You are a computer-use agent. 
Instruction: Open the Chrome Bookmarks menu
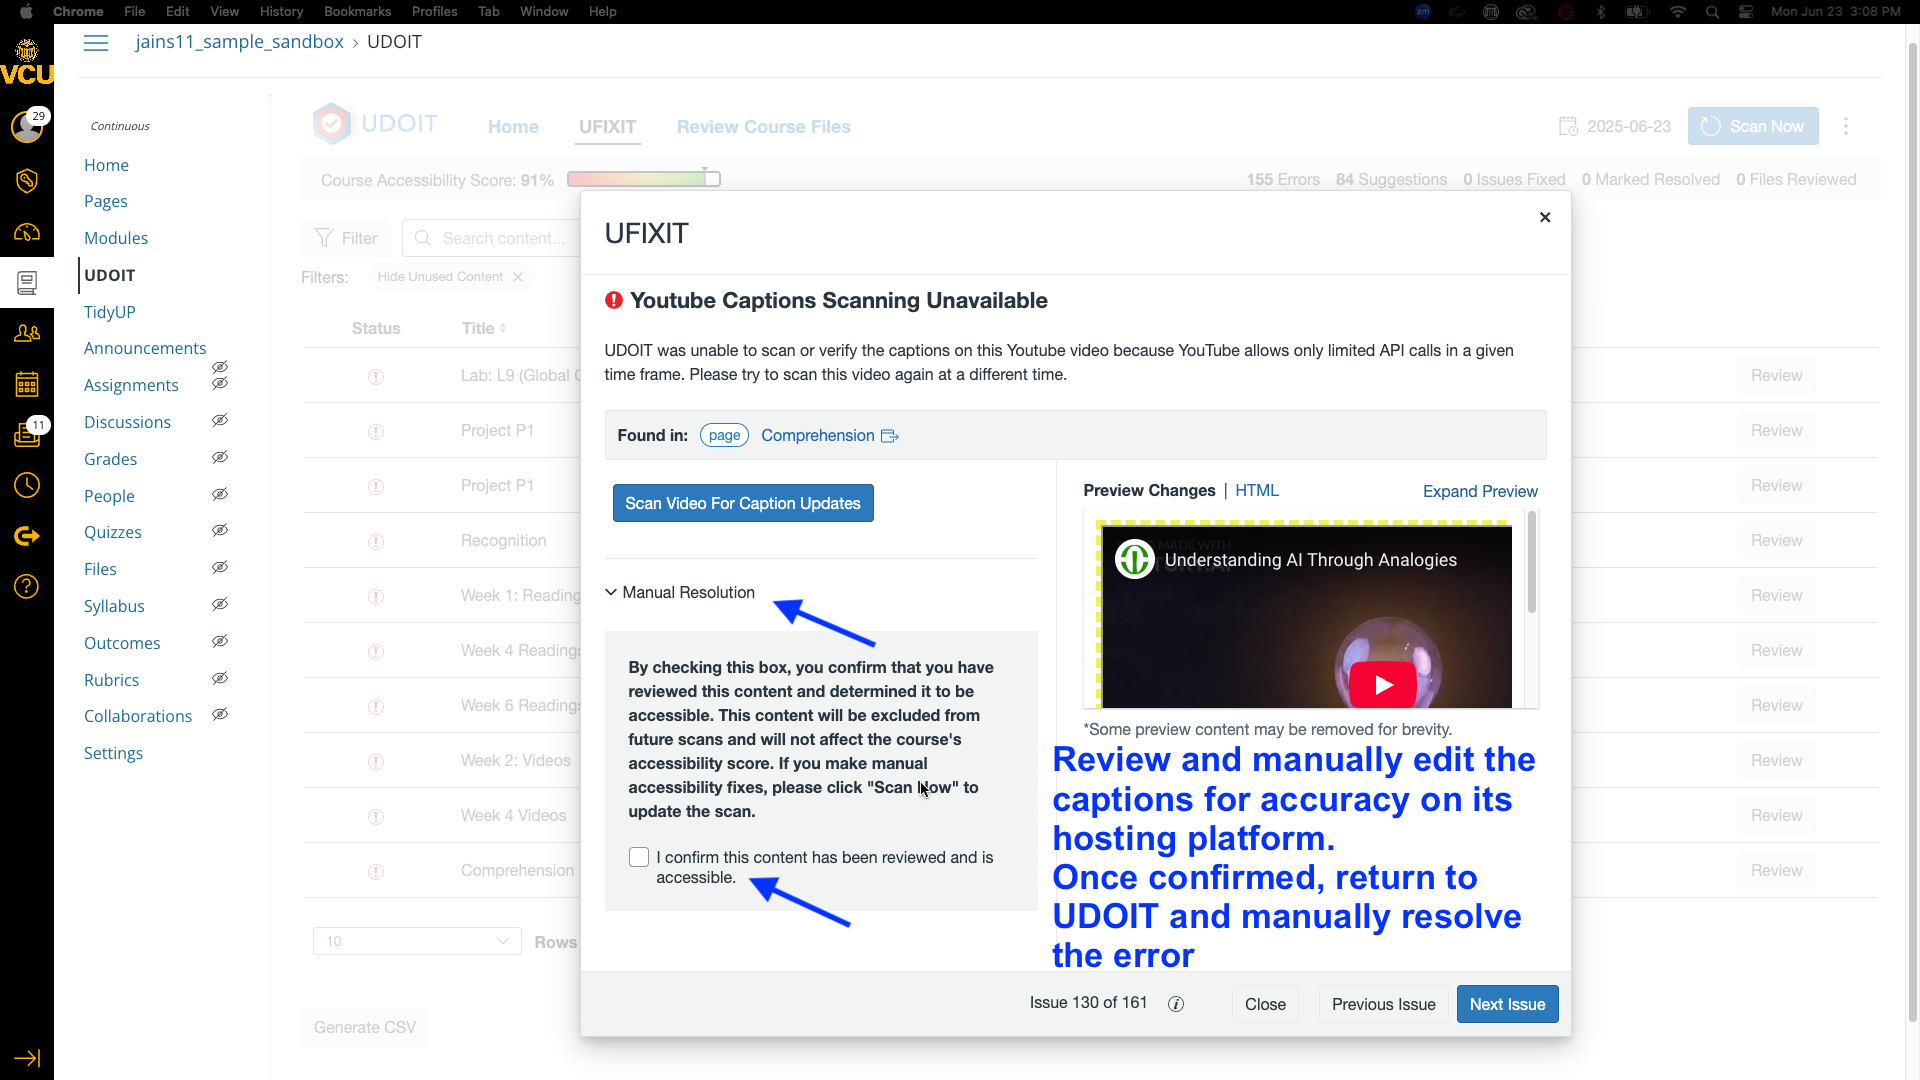pos(357,12)
